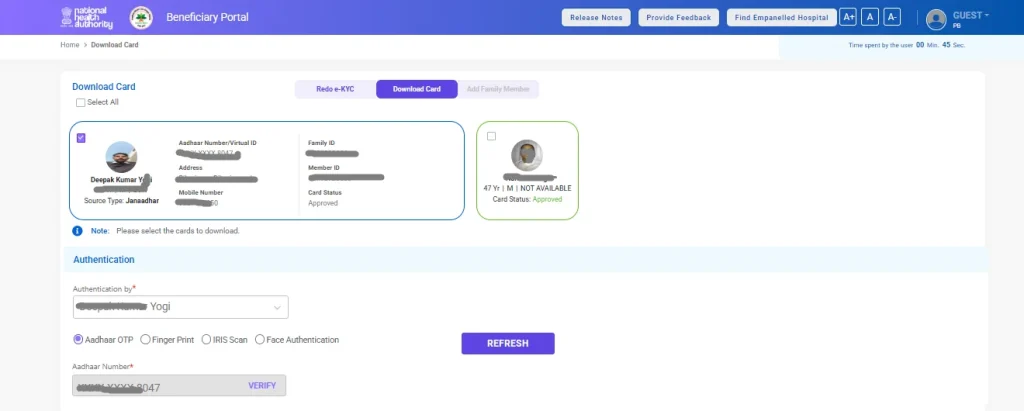Click the 47 Yr | M | NOT AVAILABLE text

point(527,188)
